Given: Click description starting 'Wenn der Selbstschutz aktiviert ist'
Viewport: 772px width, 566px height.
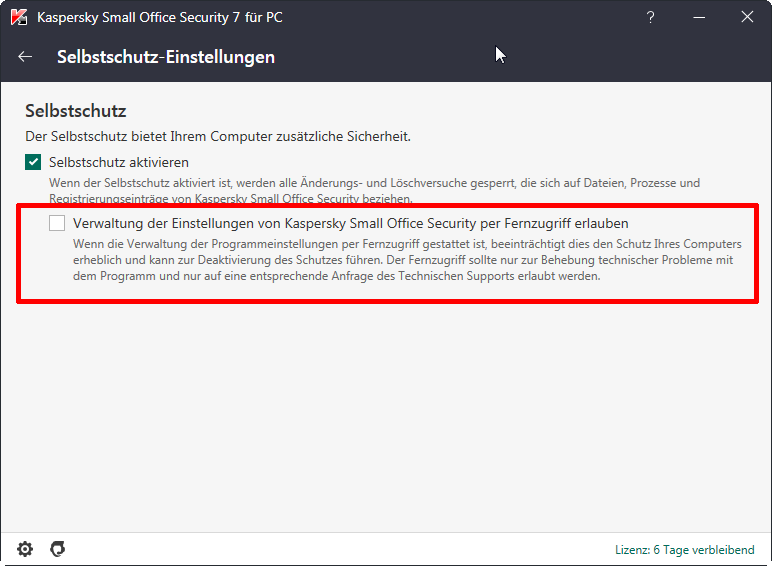Looking at the screenshot, I should click(374, 190).
